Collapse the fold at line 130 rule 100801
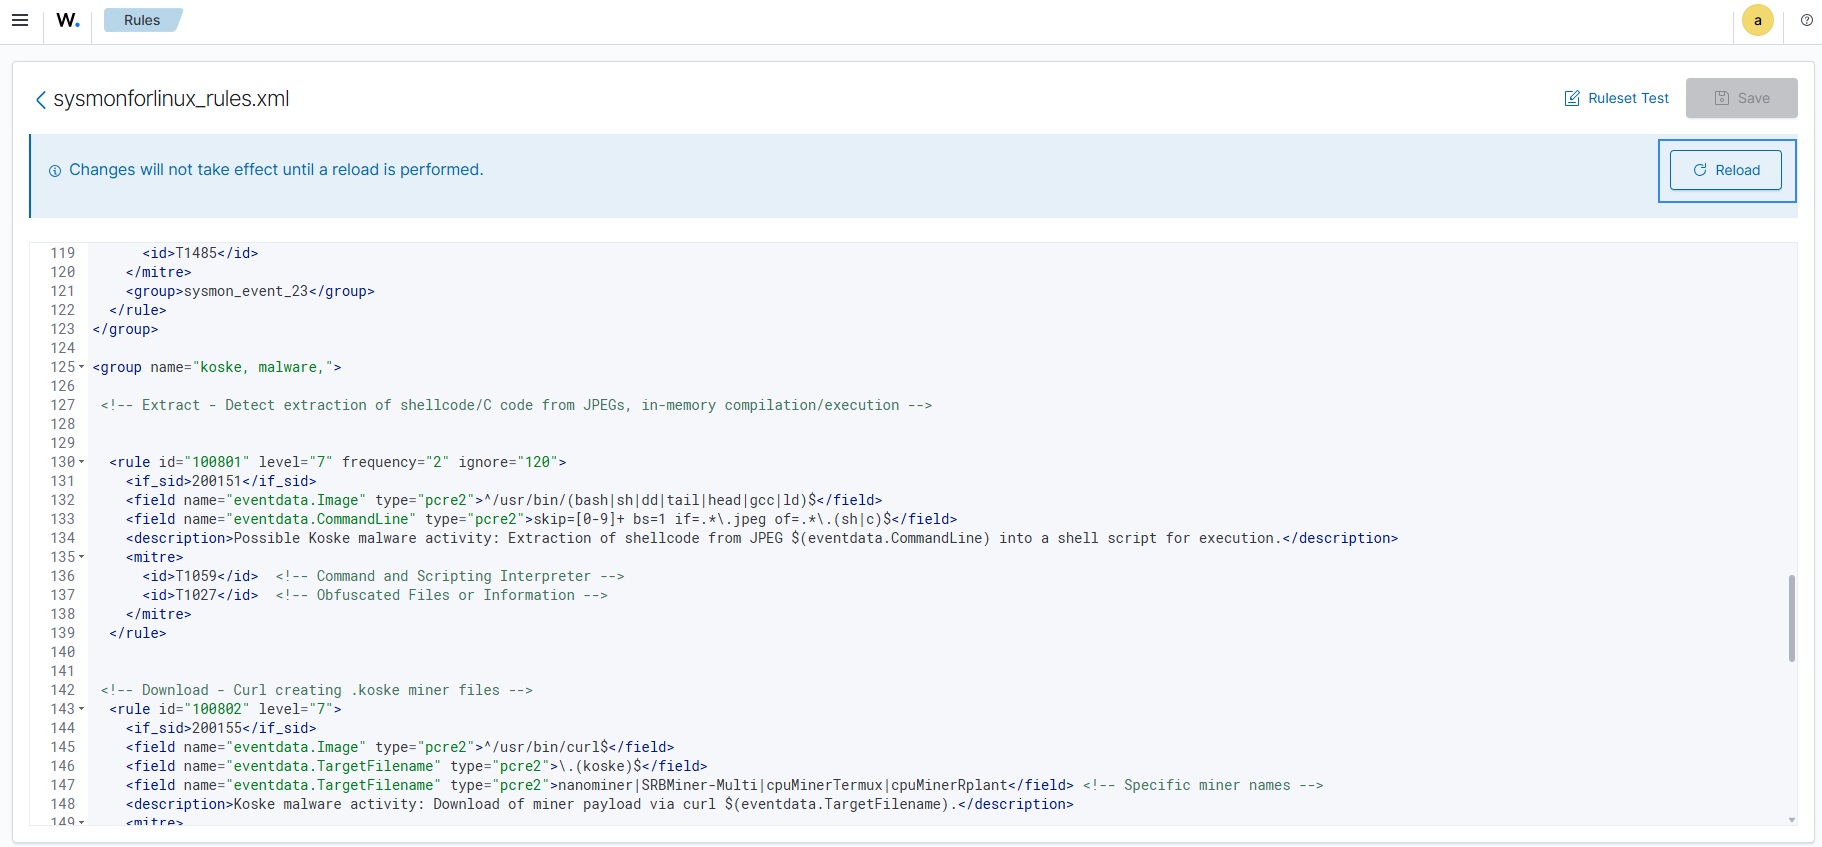The image size is (1822, 847). click(82, 462)
